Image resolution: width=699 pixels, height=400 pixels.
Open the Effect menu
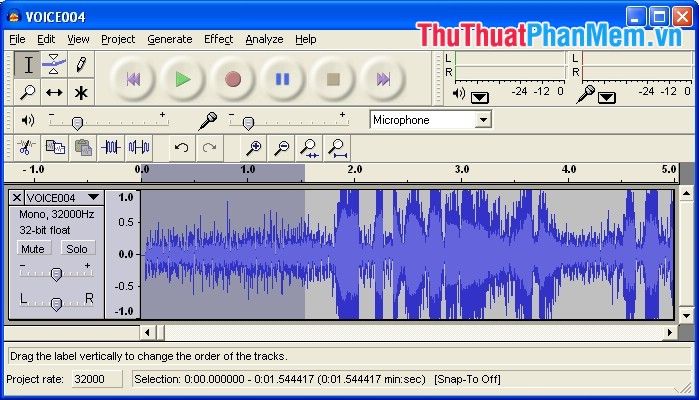[x=218, y=39]
